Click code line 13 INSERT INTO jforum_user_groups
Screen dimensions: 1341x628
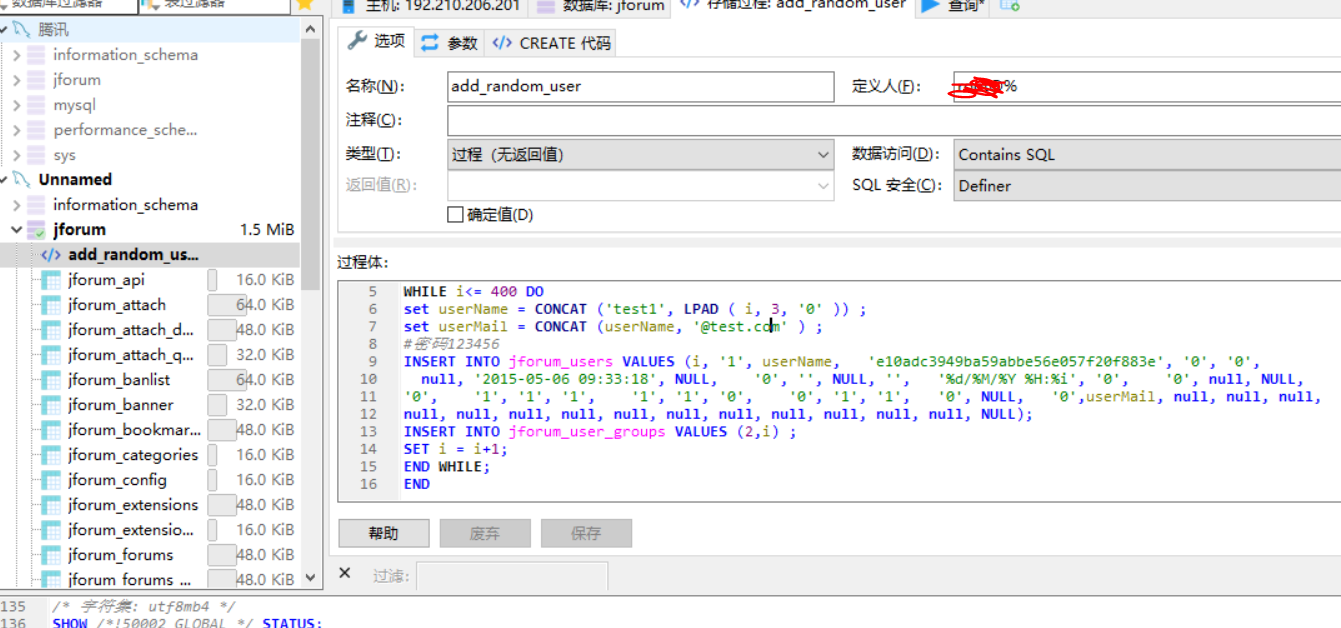[x=600, y=432]
